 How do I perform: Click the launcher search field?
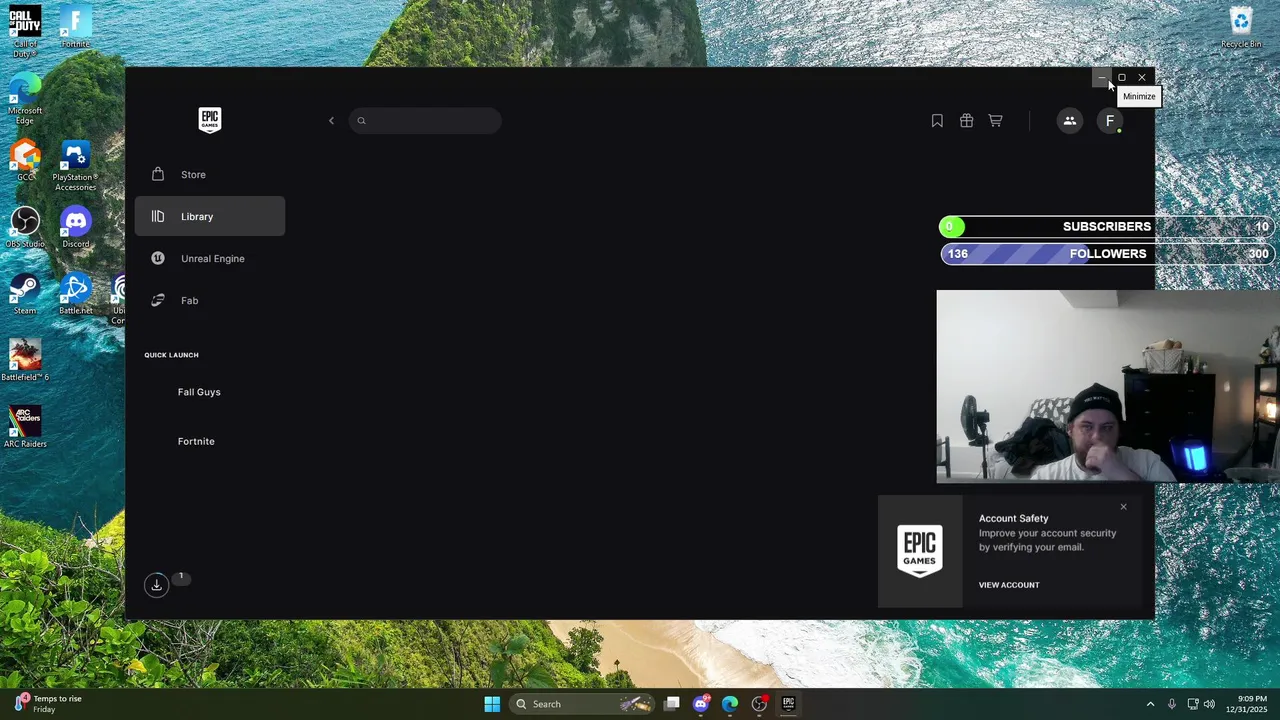[x=425, y=121]
